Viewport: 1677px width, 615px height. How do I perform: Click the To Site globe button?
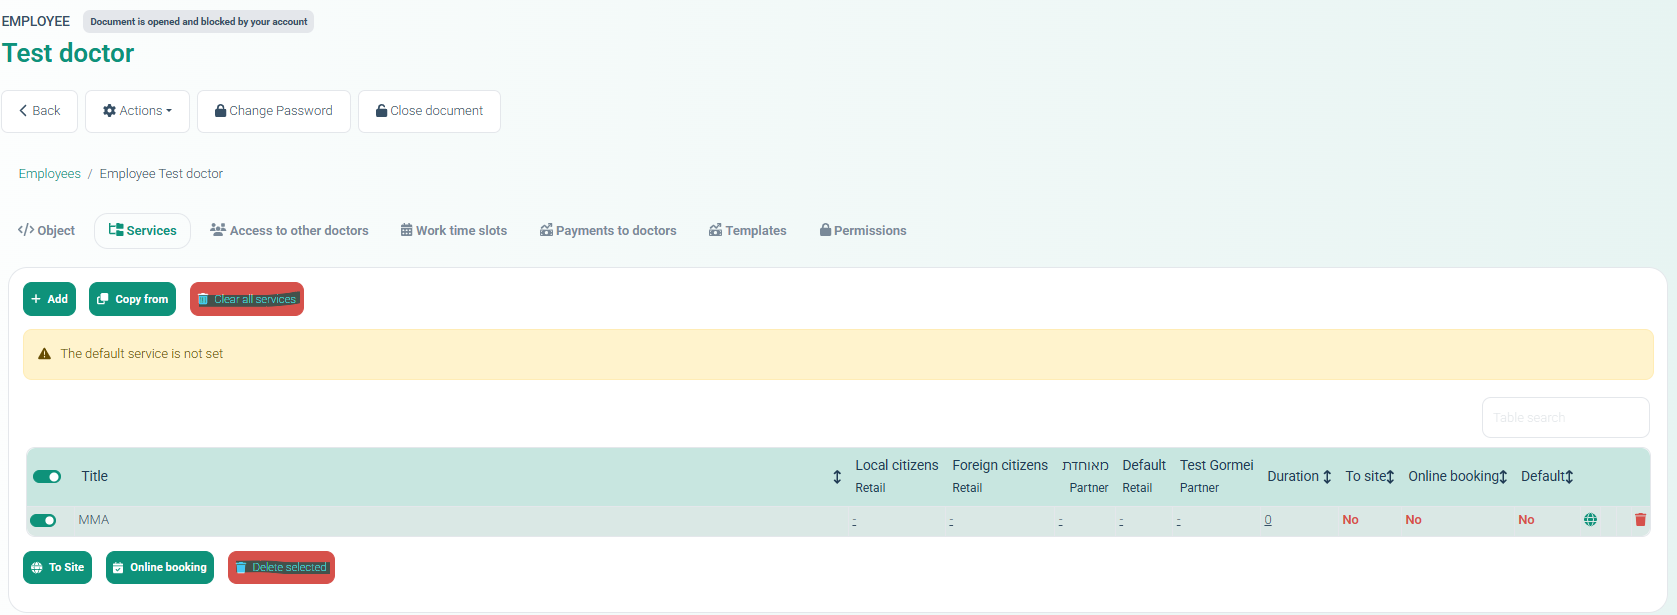[x=57, y=568]
